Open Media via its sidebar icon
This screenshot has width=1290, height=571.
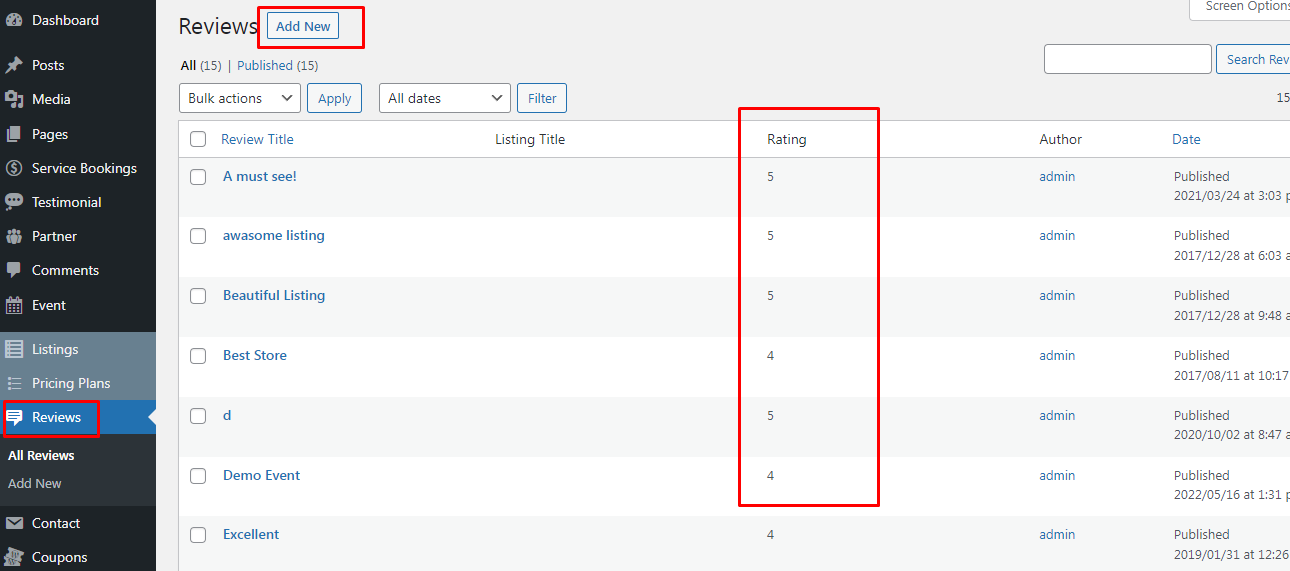click(x=14, y=99)
